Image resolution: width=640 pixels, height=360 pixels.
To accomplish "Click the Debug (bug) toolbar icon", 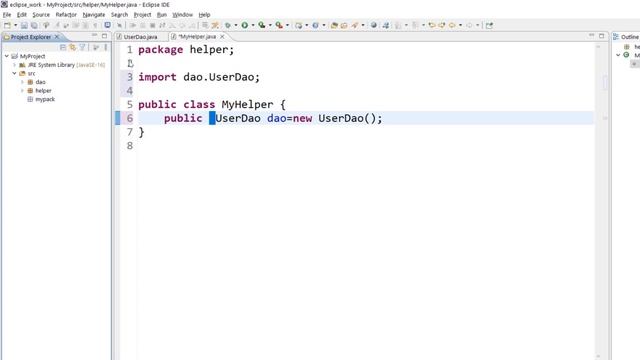I will click(x=227, y=25).
